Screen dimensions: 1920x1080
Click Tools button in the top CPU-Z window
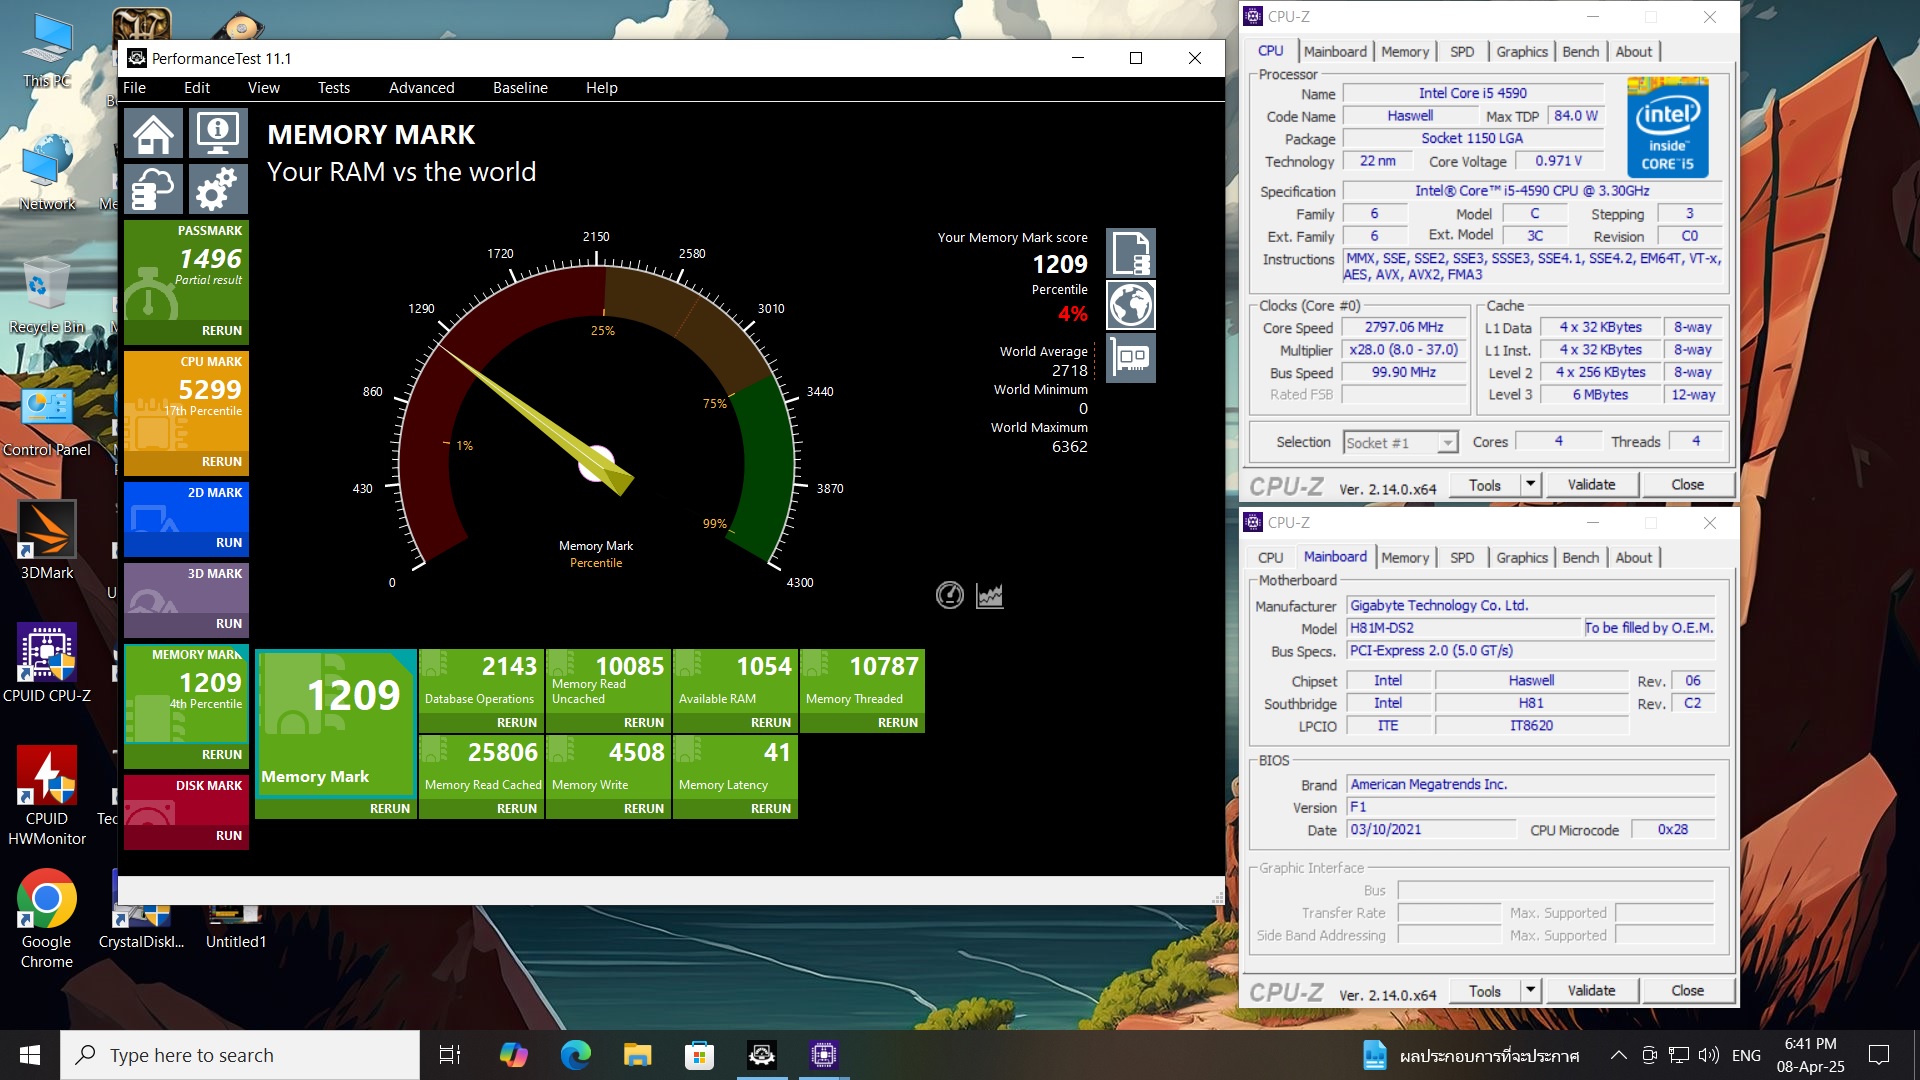(x=1485, y=484)
